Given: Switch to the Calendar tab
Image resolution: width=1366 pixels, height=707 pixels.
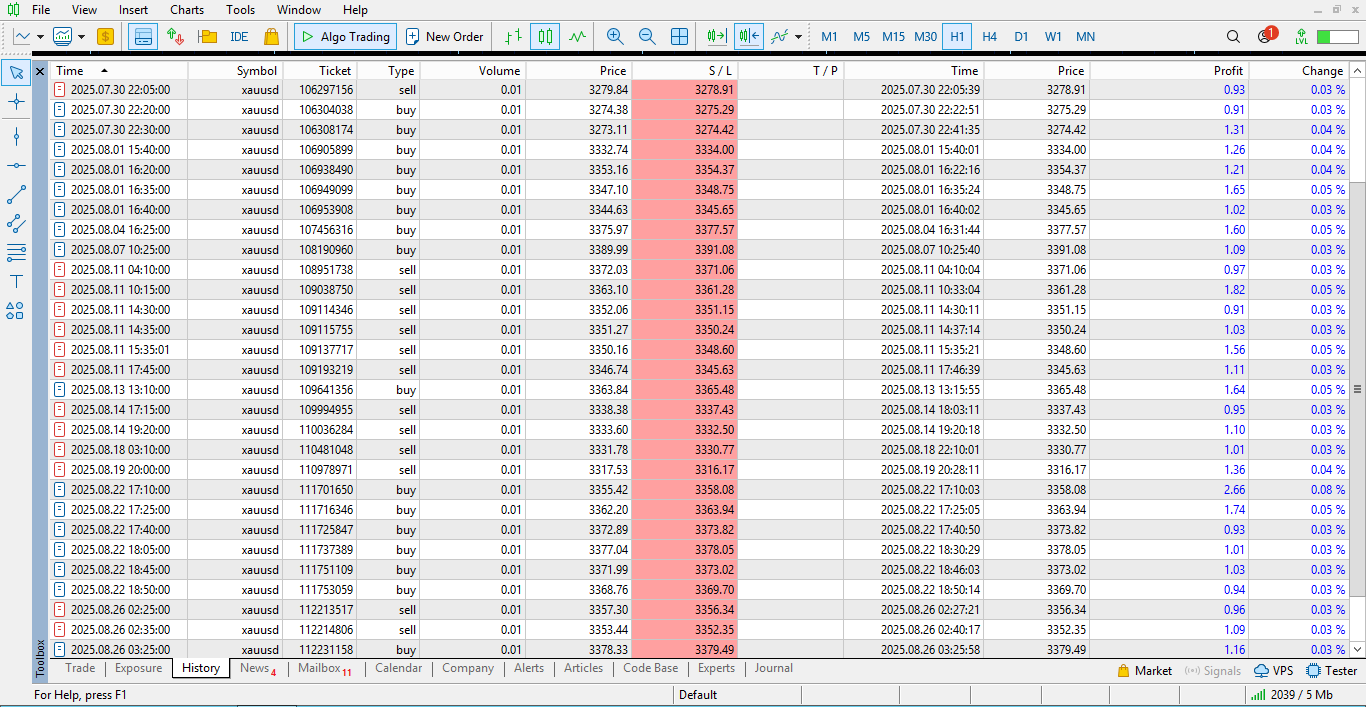Looking at the screenshot, I should pos(398,668).
